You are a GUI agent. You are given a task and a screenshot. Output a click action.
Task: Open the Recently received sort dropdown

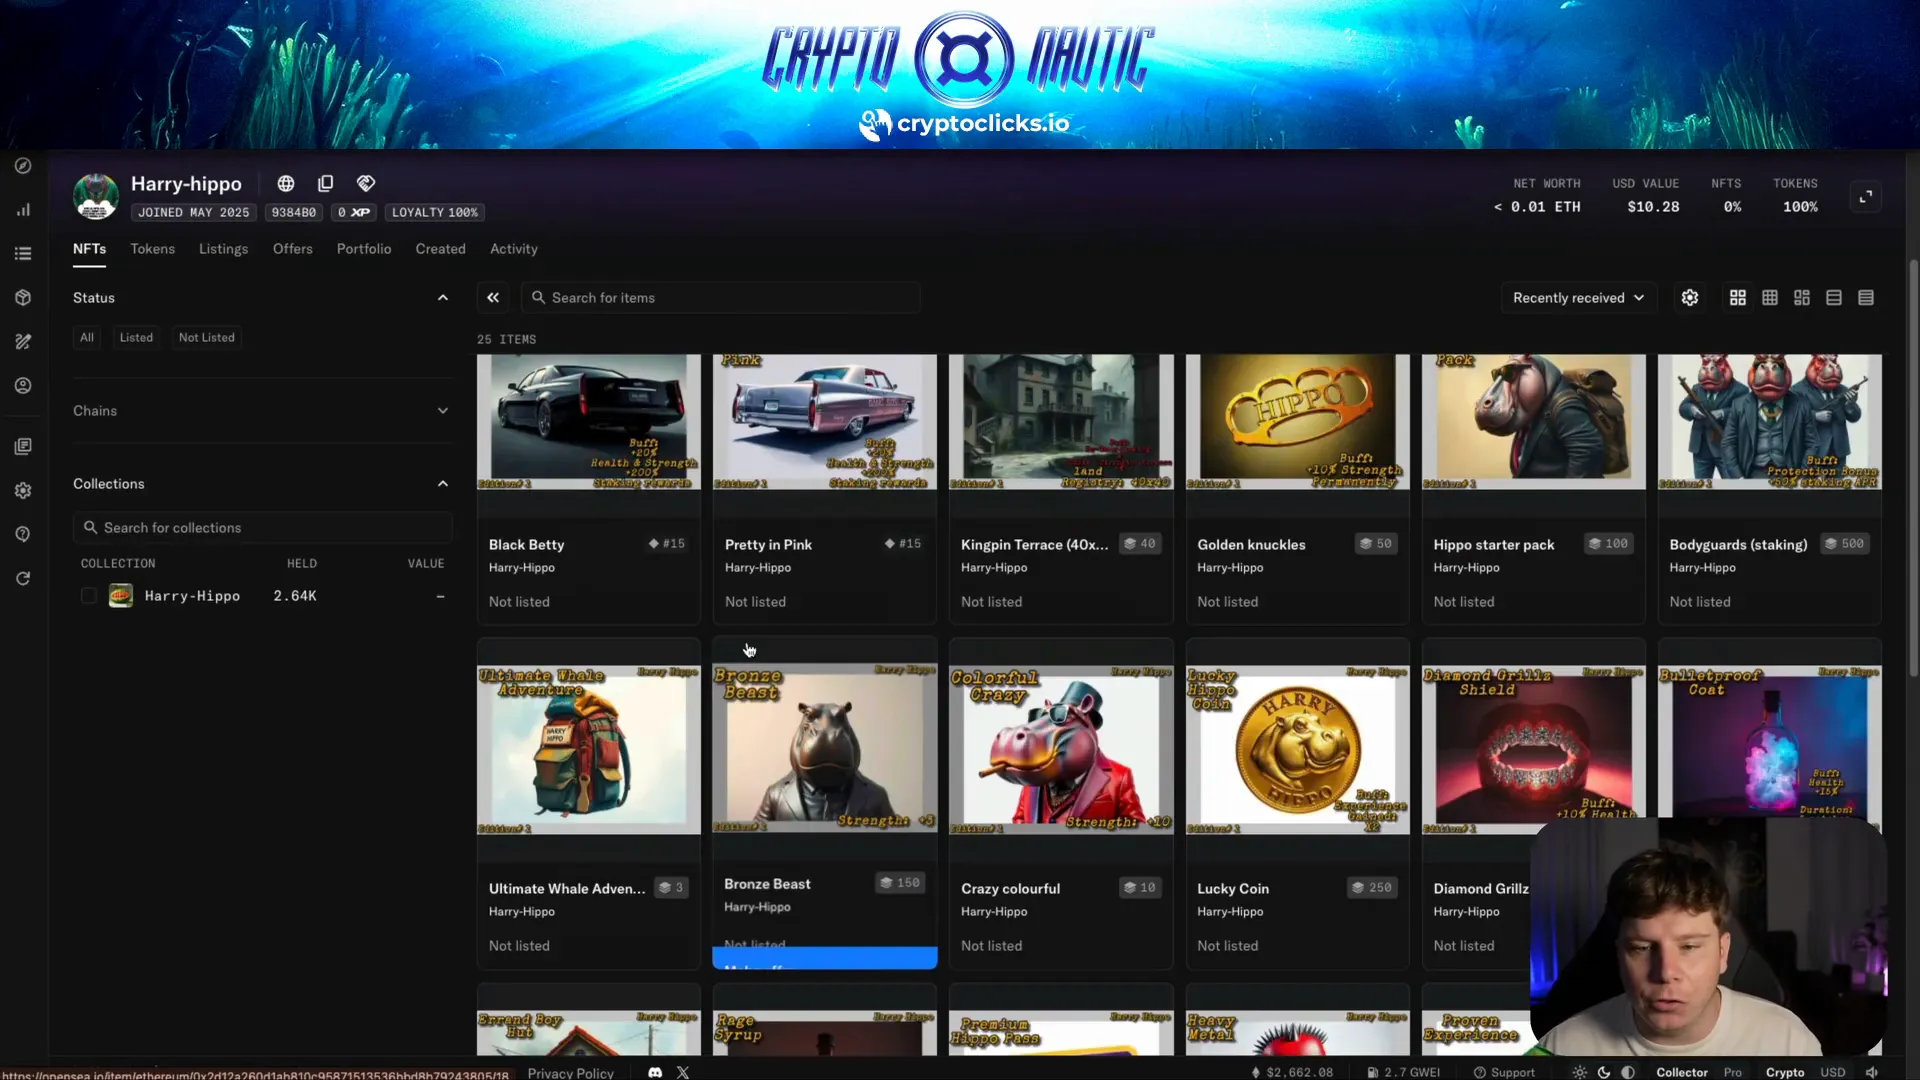click(x=1578, y=298)
